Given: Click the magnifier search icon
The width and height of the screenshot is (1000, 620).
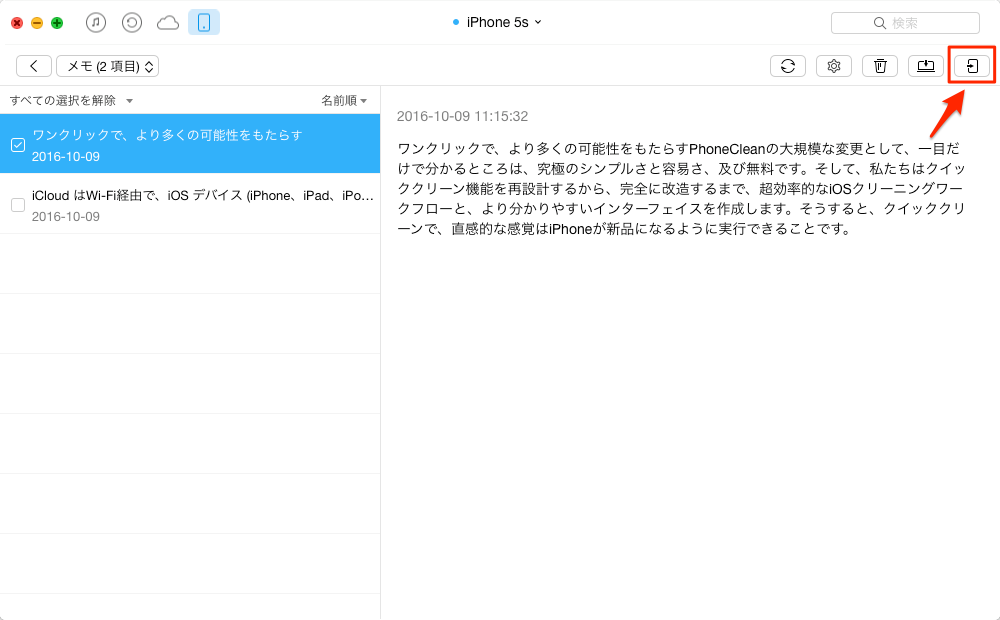Looking at the screenshot, I should pos(879,23).
